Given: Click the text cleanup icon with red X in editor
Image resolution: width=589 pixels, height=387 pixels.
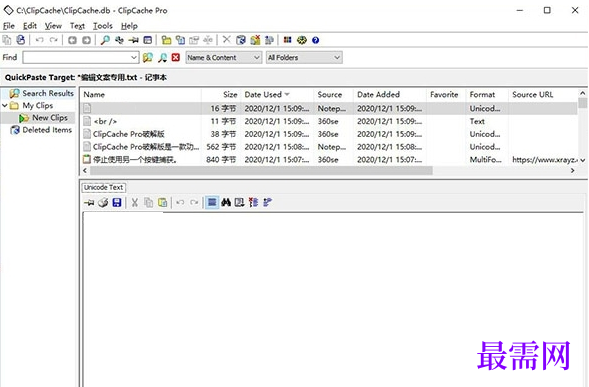Looking at the screenshot, I should click(x=254, y=203).
